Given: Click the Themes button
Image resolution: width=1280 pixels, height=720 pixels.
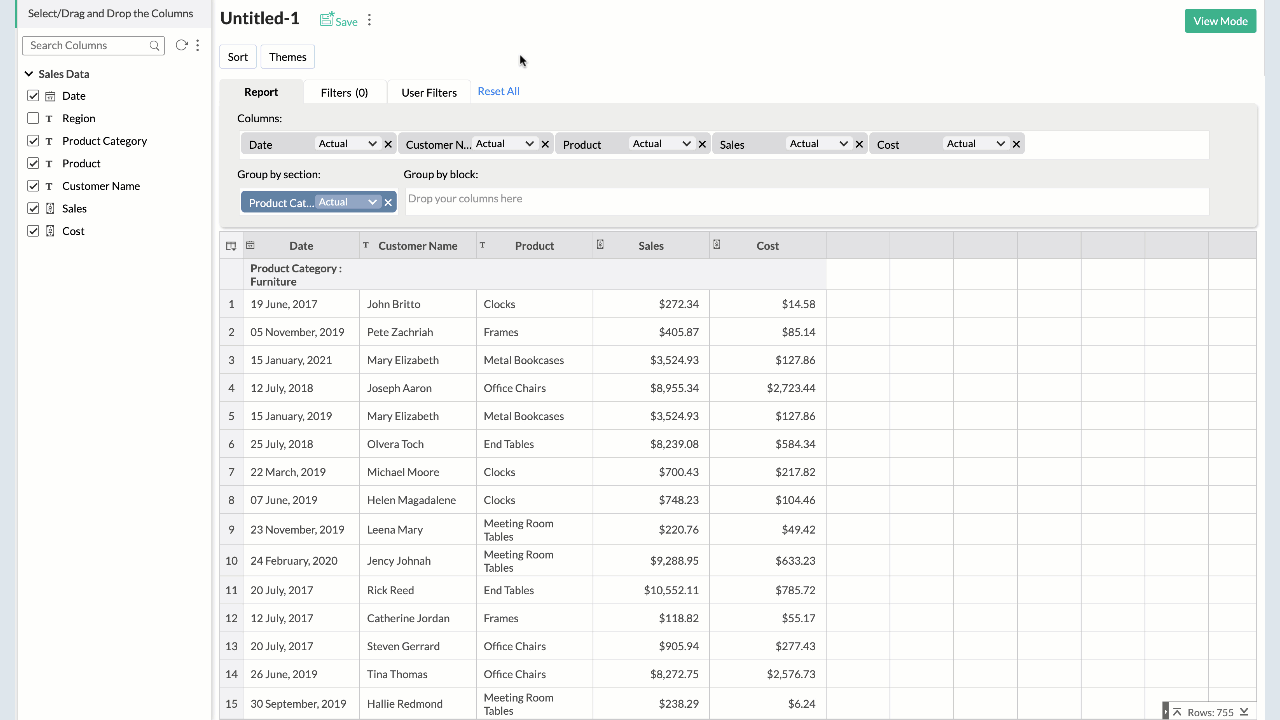Looking at the screenshot, I should (x=288, y=57).
